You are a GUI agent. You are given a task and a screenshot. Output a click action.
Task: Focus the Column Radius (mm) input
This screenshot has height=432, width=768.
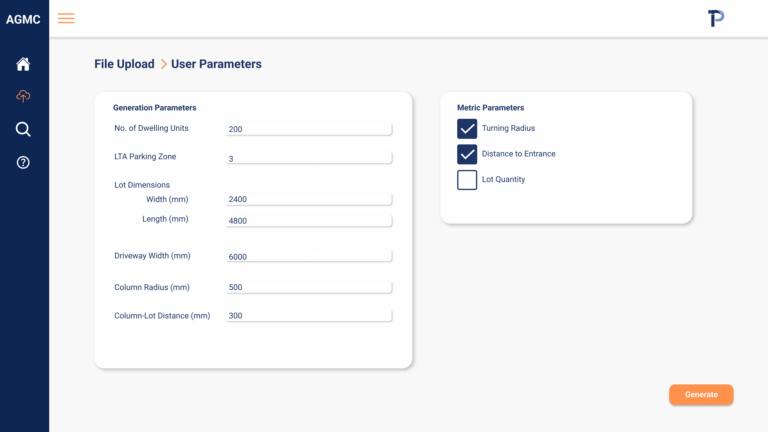pos(309,287)
